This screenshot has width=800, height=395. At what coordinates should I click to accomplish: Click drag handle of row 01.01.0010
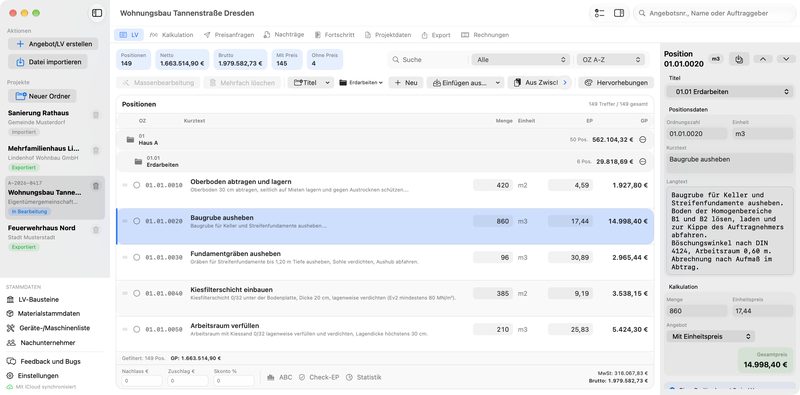point(125,185)
